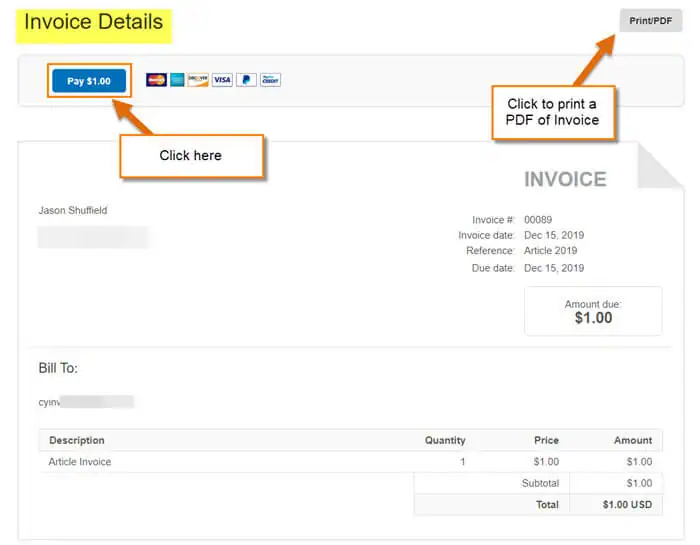Select the Article Invoice line item
The height and width of the screenshot is (545, 700).
click(80, 462)
